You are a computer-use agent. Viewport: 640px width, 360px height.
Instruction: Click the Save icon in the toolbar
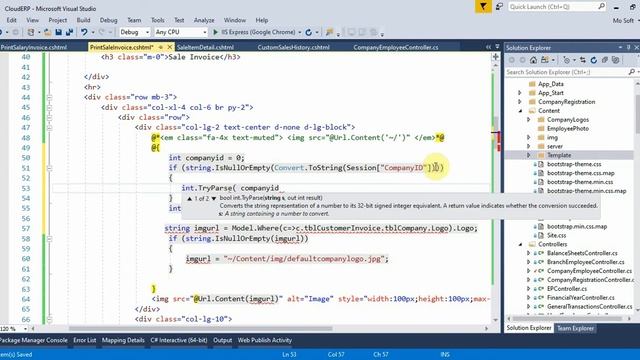58,32
